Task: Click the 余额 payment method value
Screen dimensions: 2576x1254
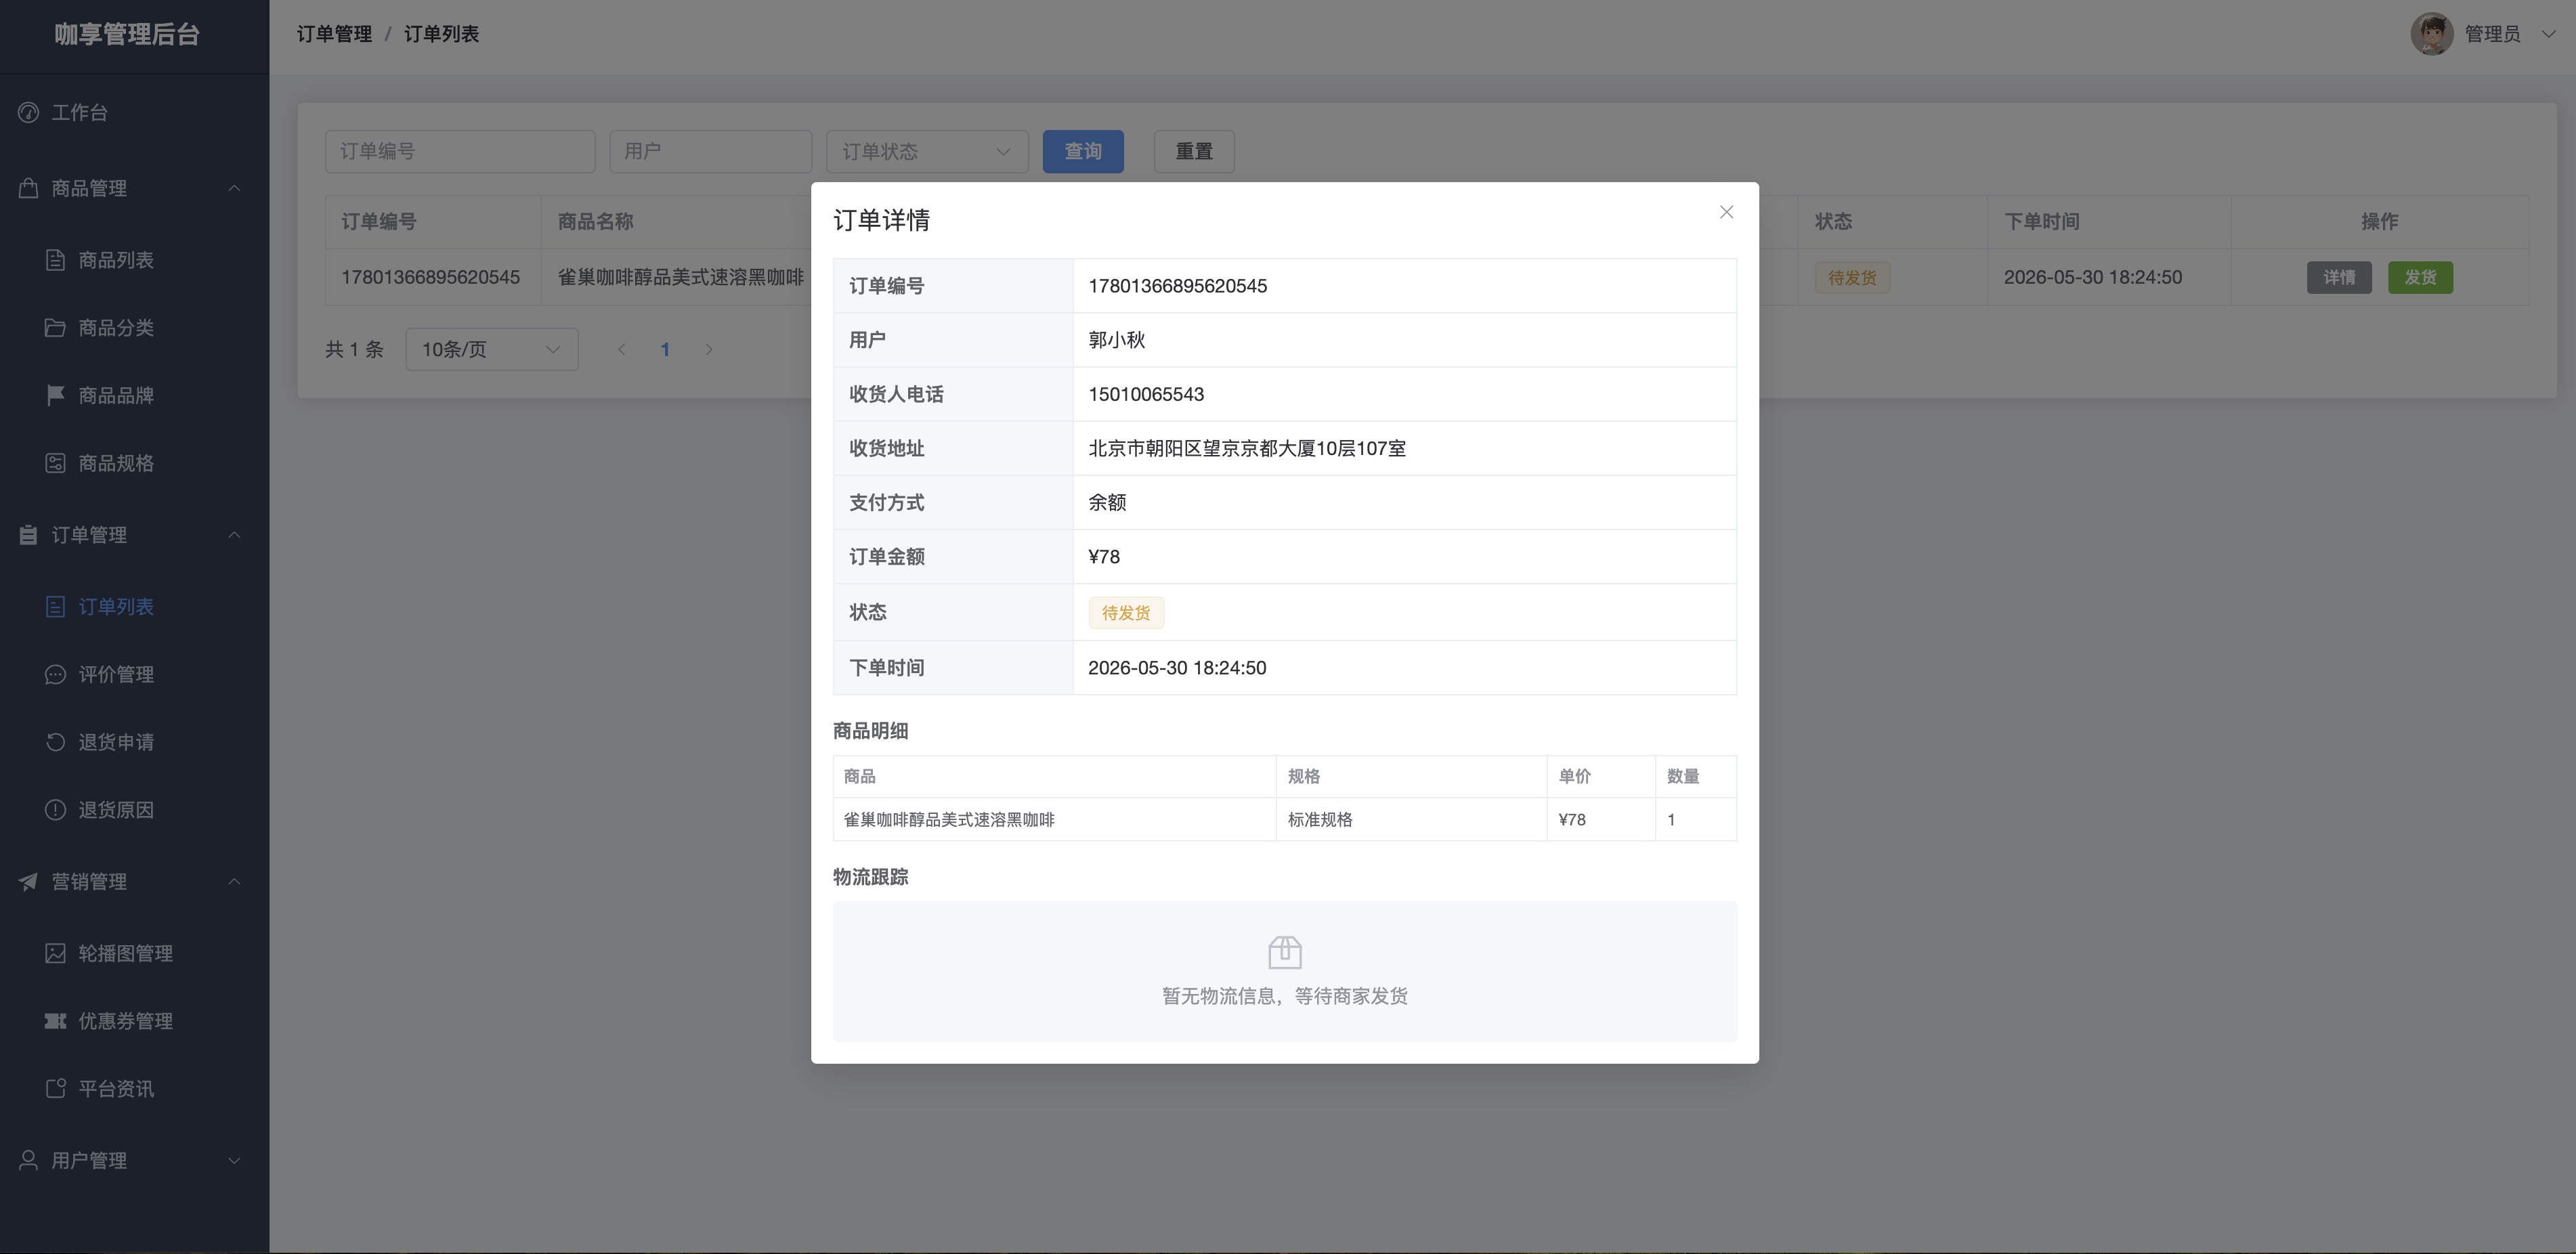Action: (1107, 502)
